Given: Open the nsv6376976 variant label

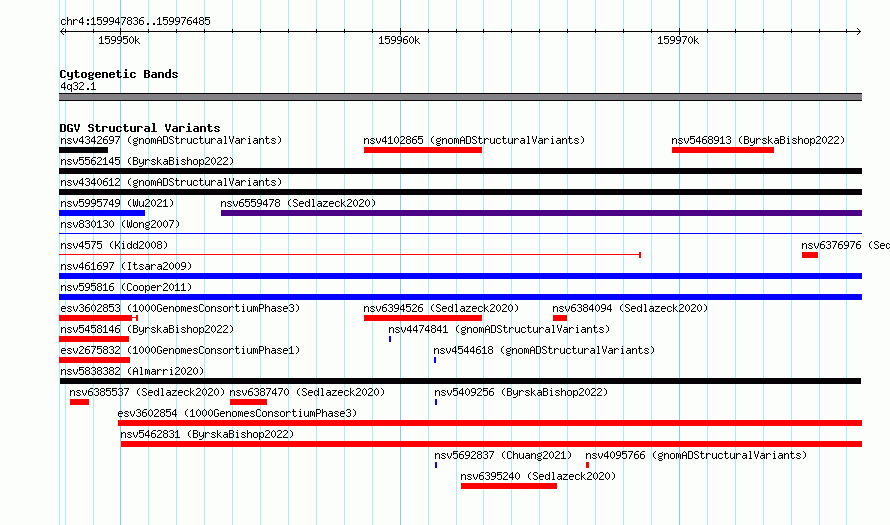Looking at the screenshot, I should 845,245.
